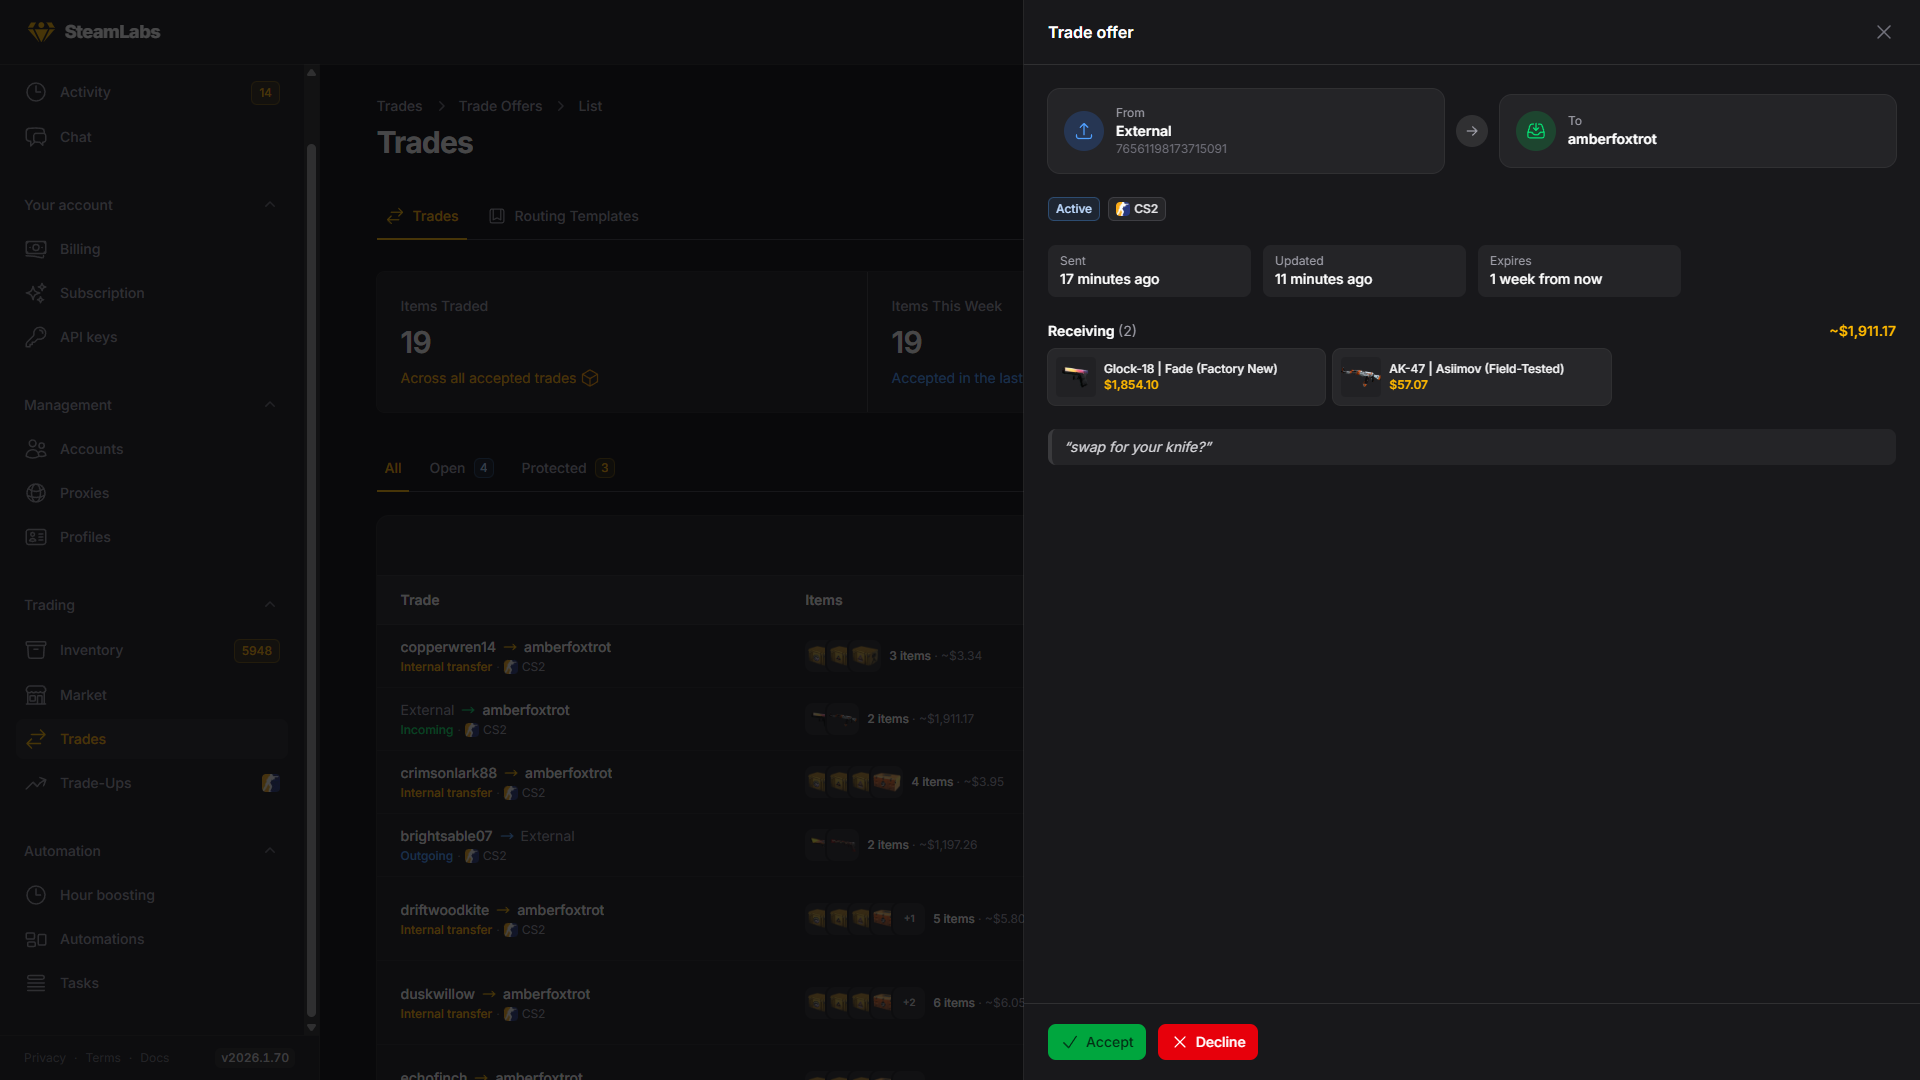Select the All filter tab
This screenshot has width=1920, height=1080.
pos(393,468)
